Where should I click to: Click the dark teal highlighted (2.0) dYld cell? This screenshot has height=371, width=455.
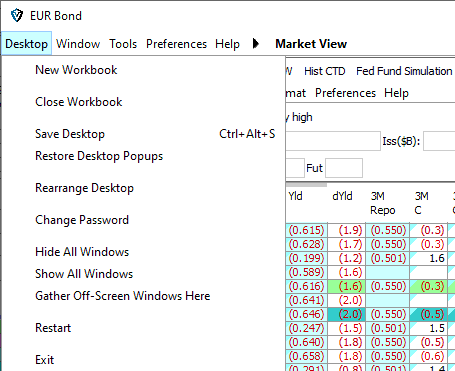347,314
